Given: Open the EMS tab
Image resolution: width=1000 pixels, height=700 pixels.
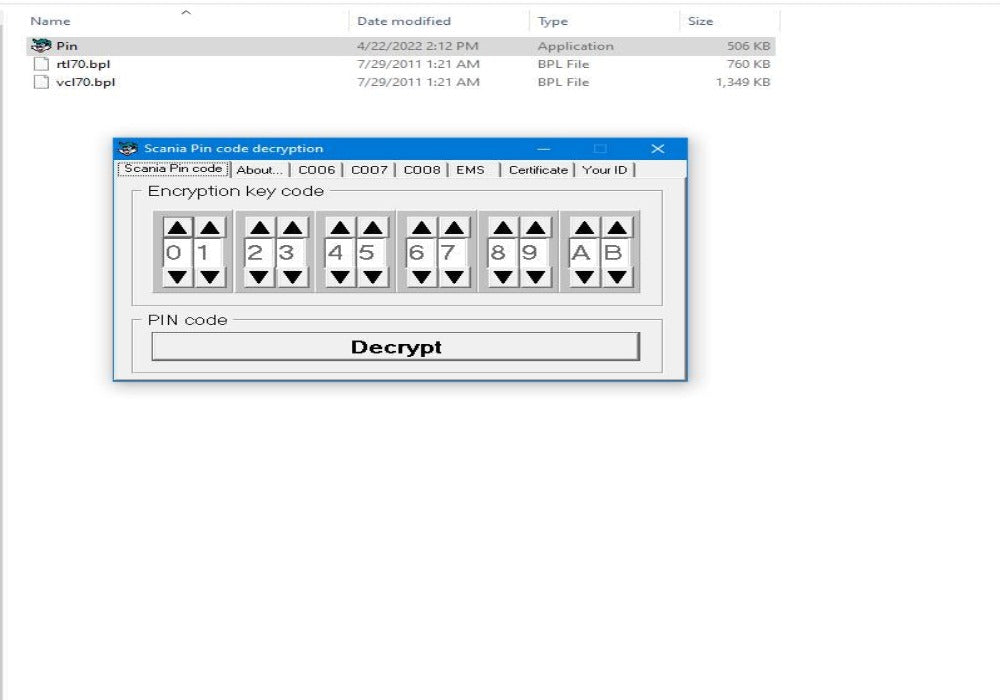Looking at the screenshot, I should (x=470, y=170).
